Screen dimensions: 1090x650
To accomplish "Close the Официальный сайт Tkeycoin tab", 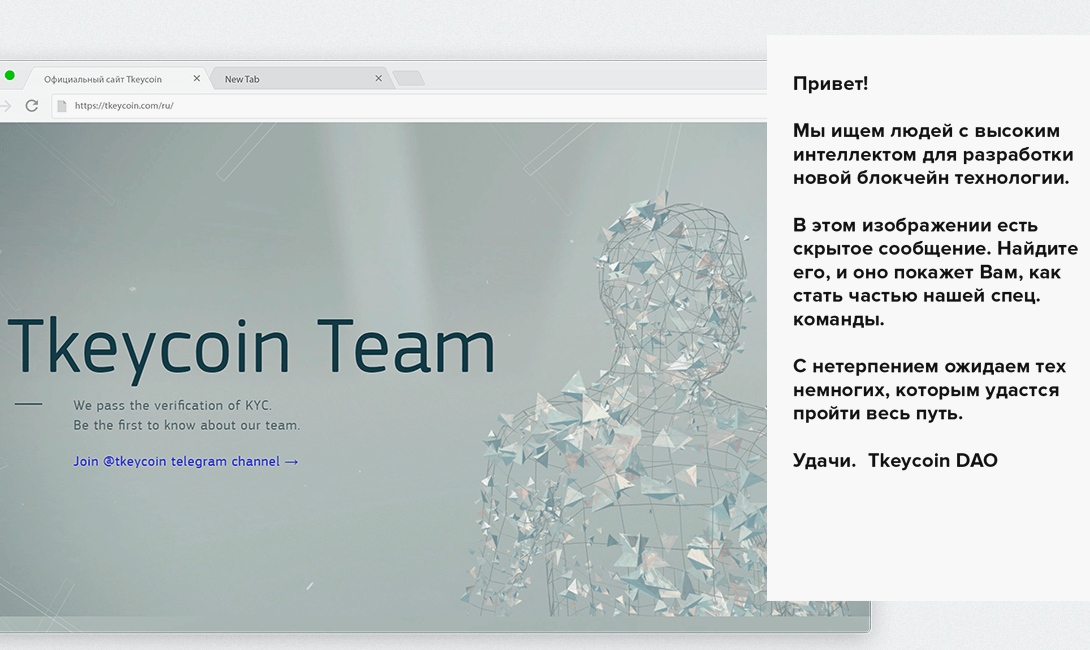I will pyautogui.click(x=197, y=79).
